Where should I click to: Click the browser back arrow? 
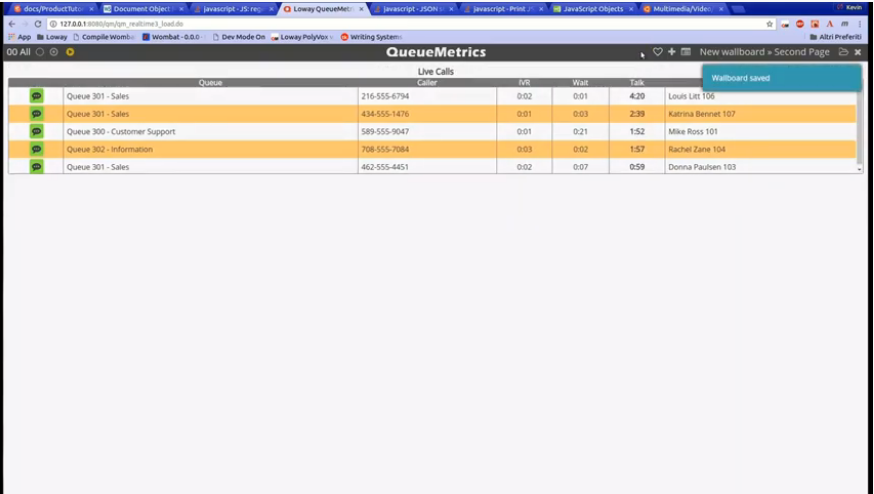pyautogui.click(x=12, y=24)
